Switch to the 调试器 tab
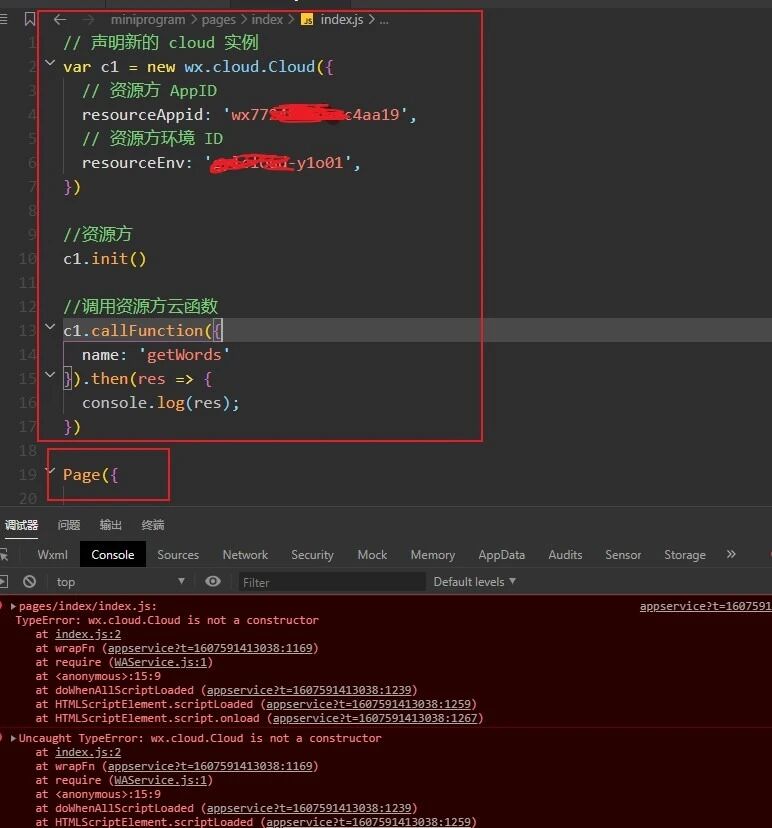 tap(22, 525)
